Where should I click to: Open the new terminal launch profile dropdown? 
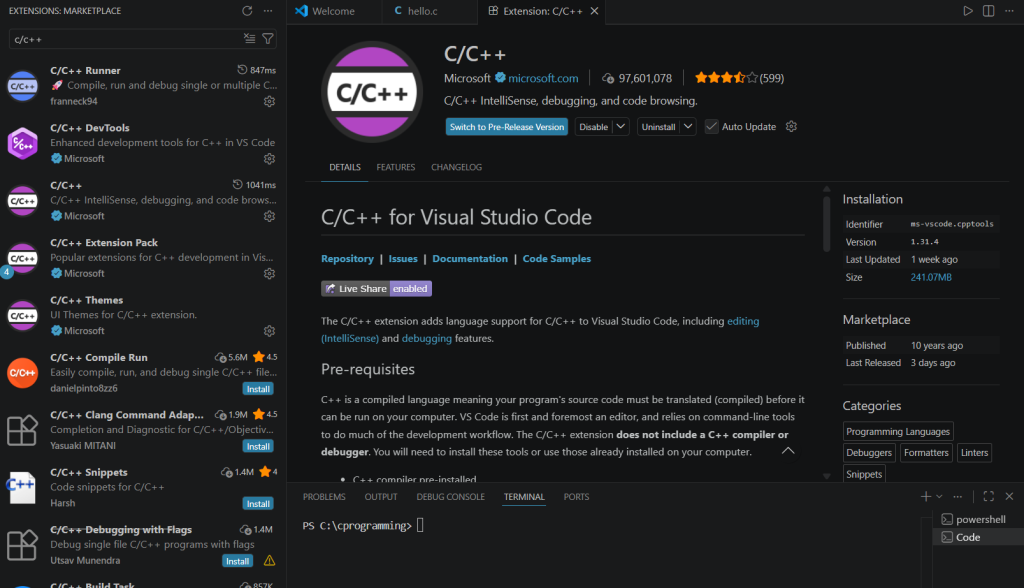(x=940, y=496)
